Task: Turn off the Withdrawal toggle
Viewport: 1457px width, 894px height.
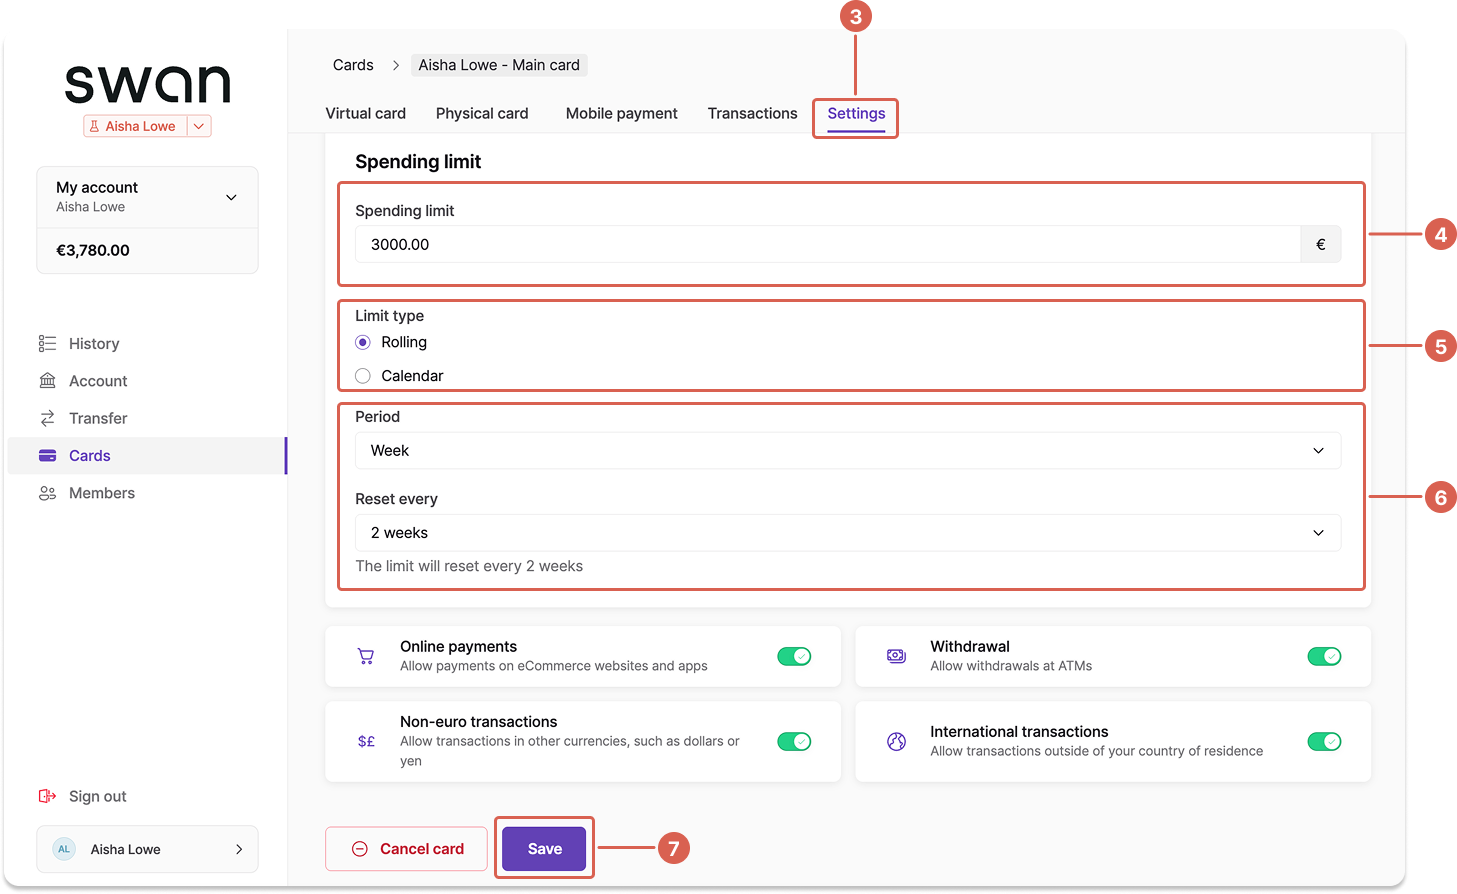Action: pyautogui.click(x=1324, y=656)
